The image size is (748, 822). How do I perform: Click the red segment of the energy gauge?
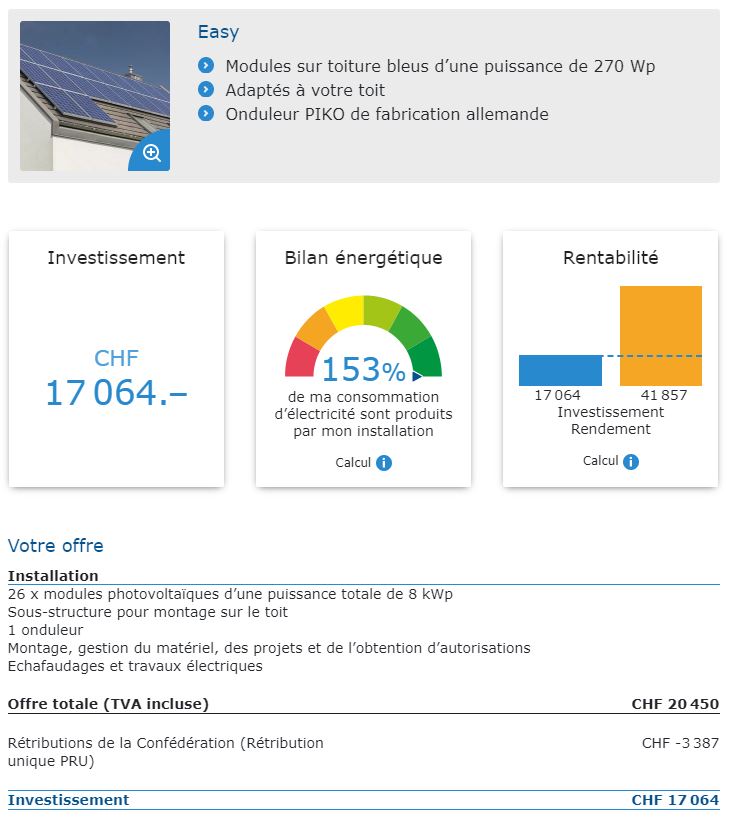[x=299, y=356]
